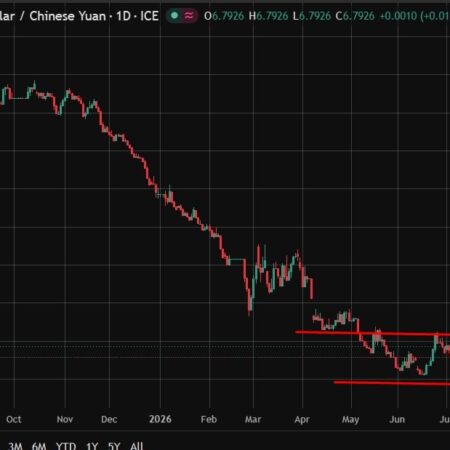Select the 6M time range
This screenshot has width=450, height=450.
click(39, 446)
